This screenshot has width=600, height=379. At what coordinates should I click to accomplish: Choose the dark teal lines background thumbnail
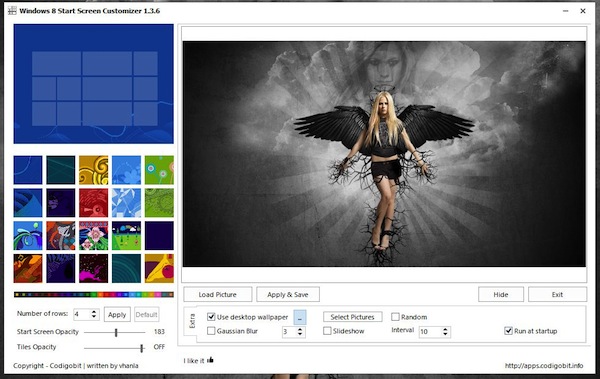point(61,170)
